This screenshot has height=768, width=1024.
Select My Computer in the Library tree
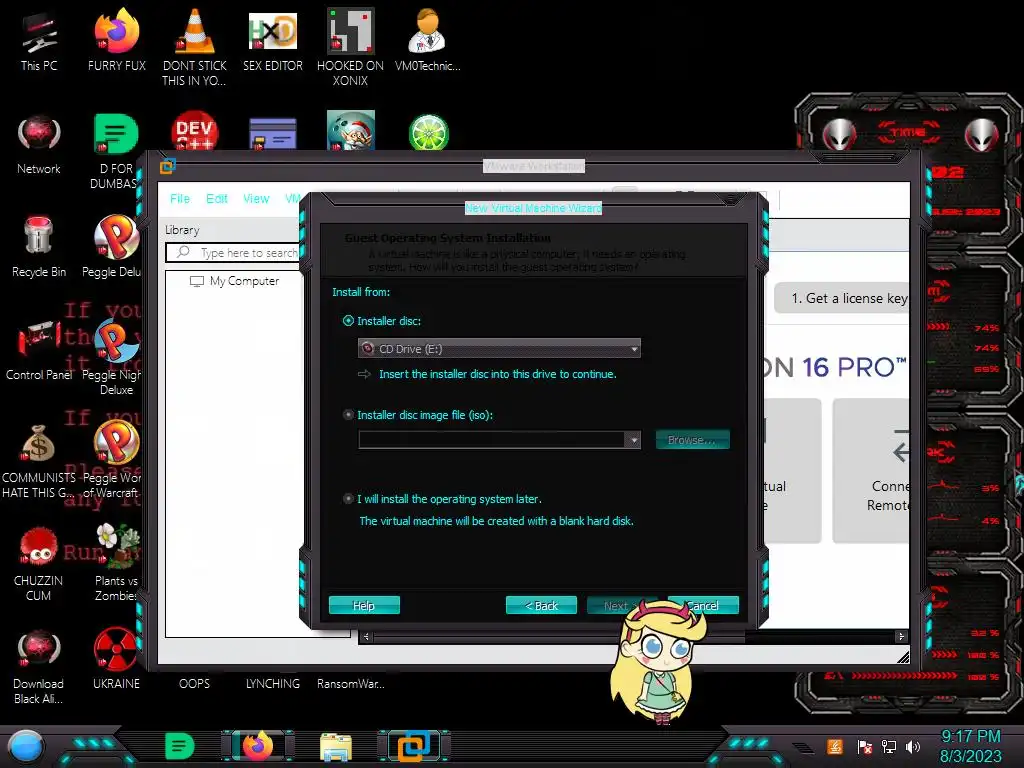[x=234, y=281]
